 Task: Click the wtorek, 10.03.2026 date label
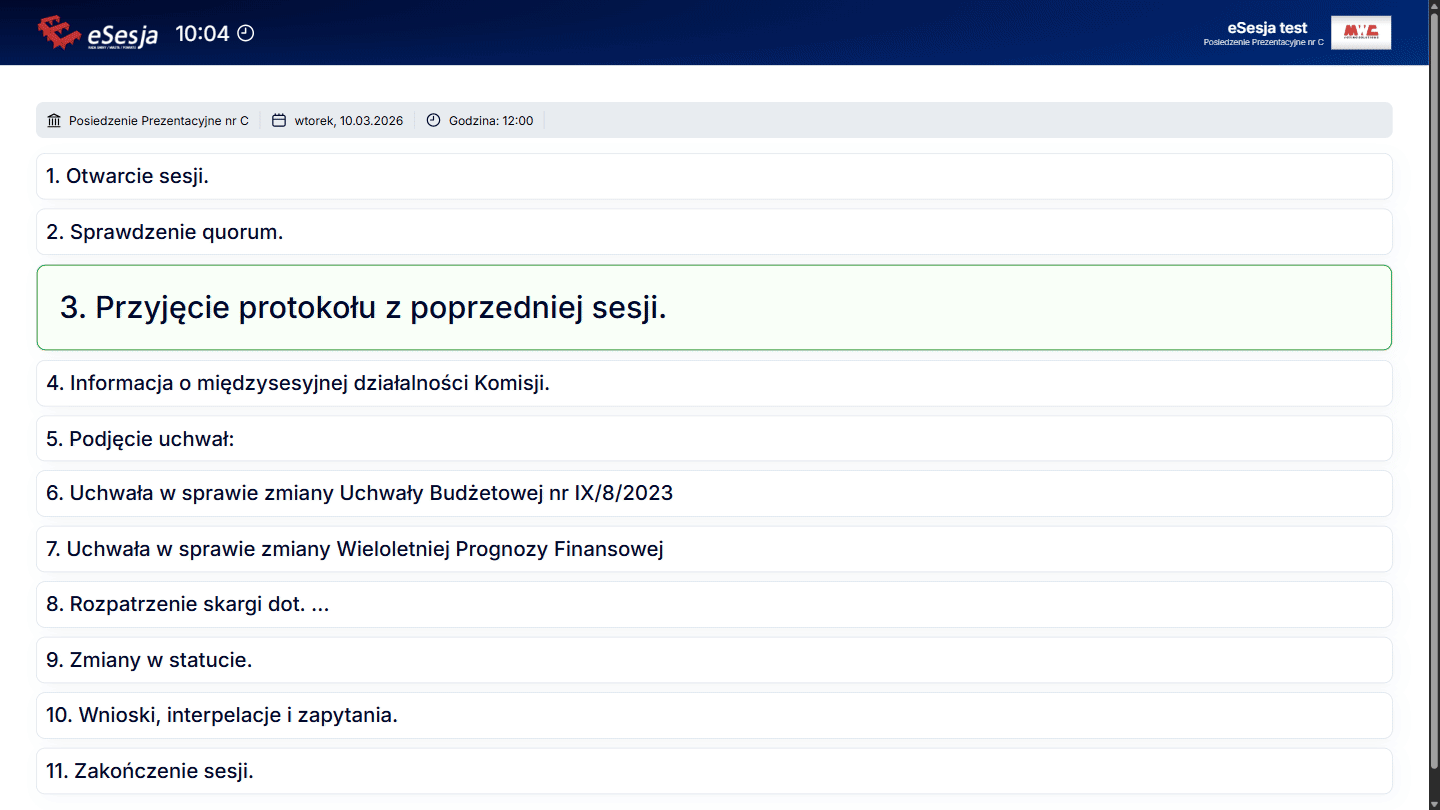pos(348,121)
